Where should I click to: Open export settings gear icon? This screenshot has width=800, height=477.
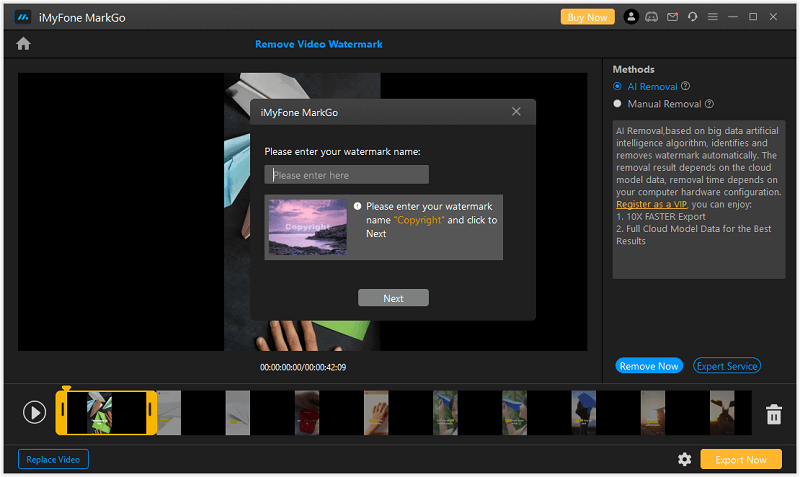684,459
